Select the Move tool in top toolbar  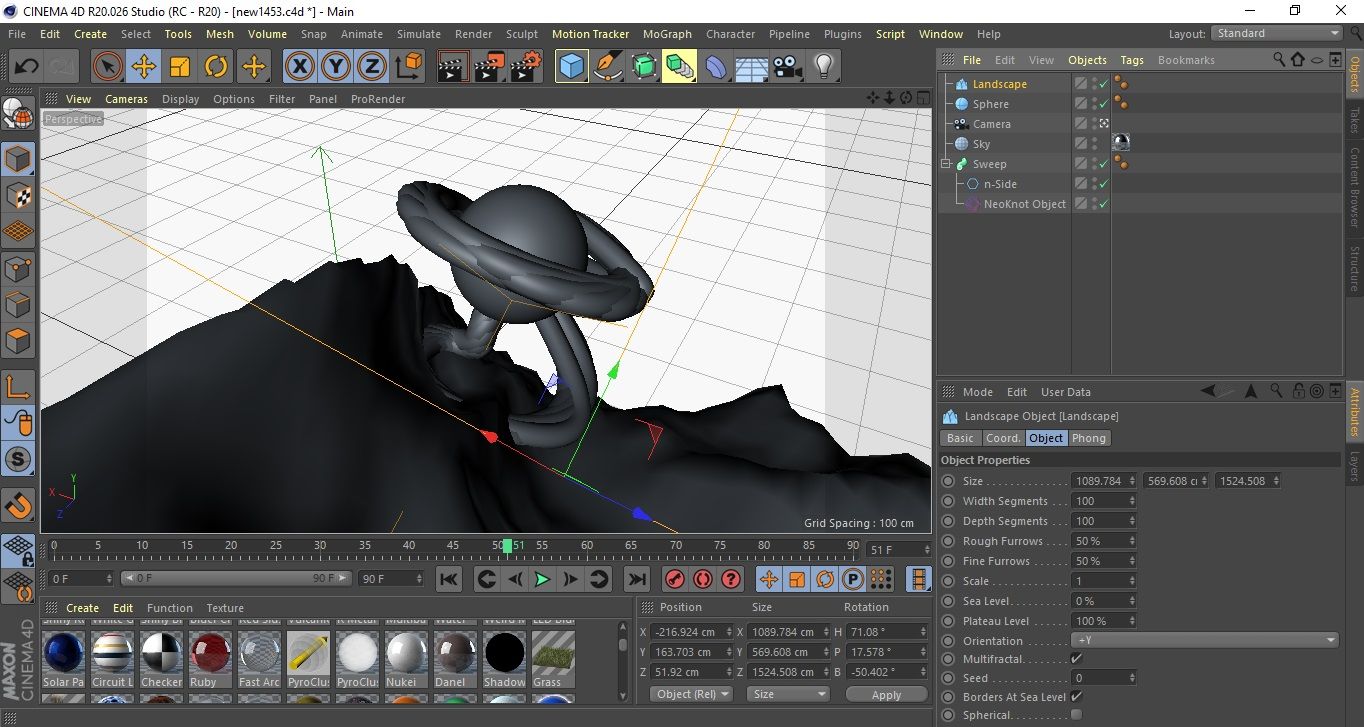coord(144,67)
